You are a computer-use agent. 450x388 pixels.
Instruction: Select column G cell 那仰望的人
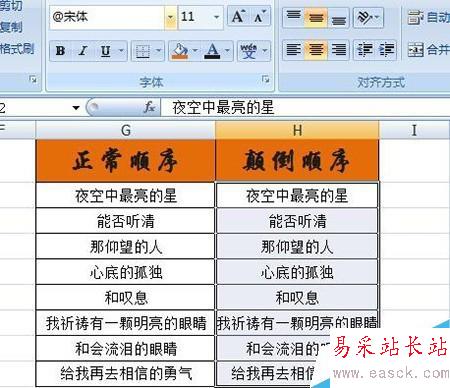[x=125, y=247]
